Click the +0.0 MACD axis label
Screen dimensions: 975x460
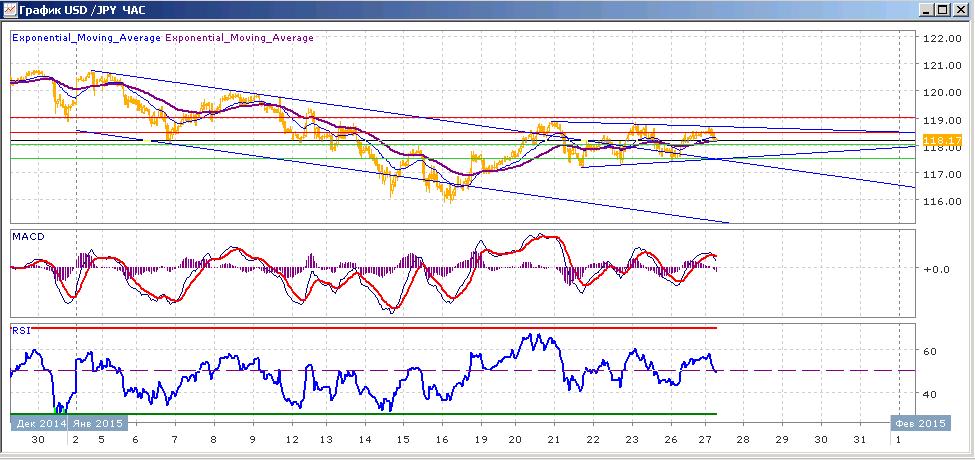pyautogui.click(x=936, y=270)
